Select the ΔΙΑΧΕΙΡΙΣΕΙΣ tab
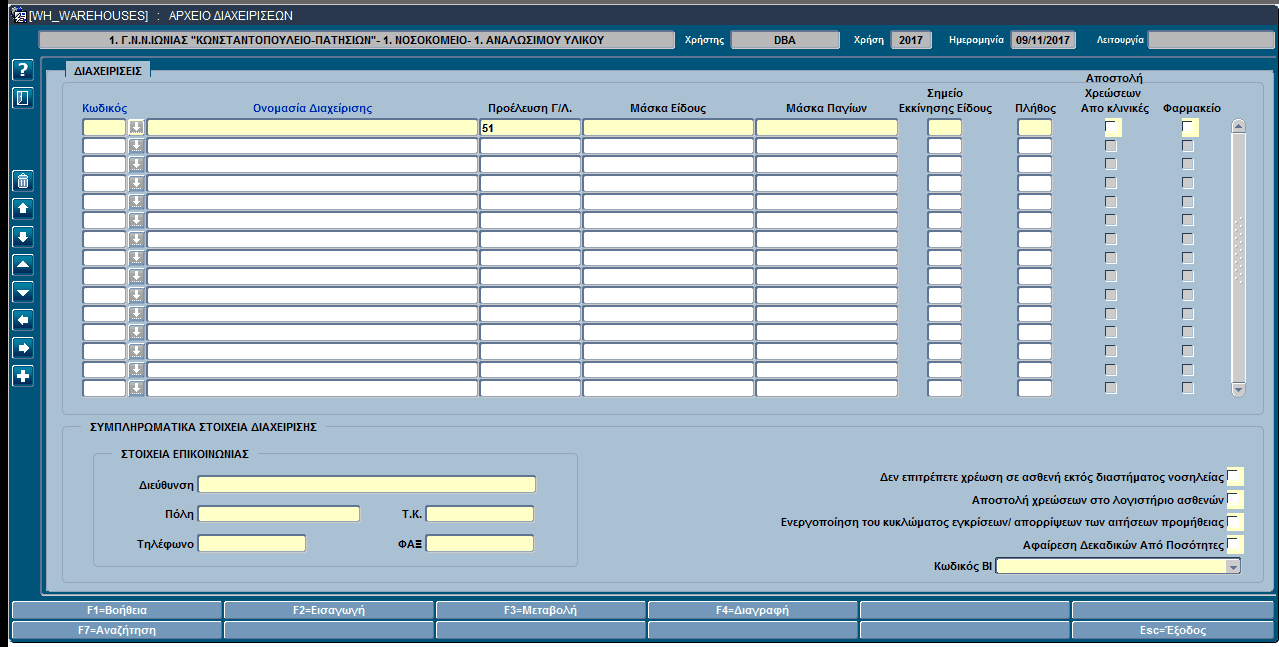Image resolution: width=1279 pixels, height=647 pixels. (x=108, y=71)
